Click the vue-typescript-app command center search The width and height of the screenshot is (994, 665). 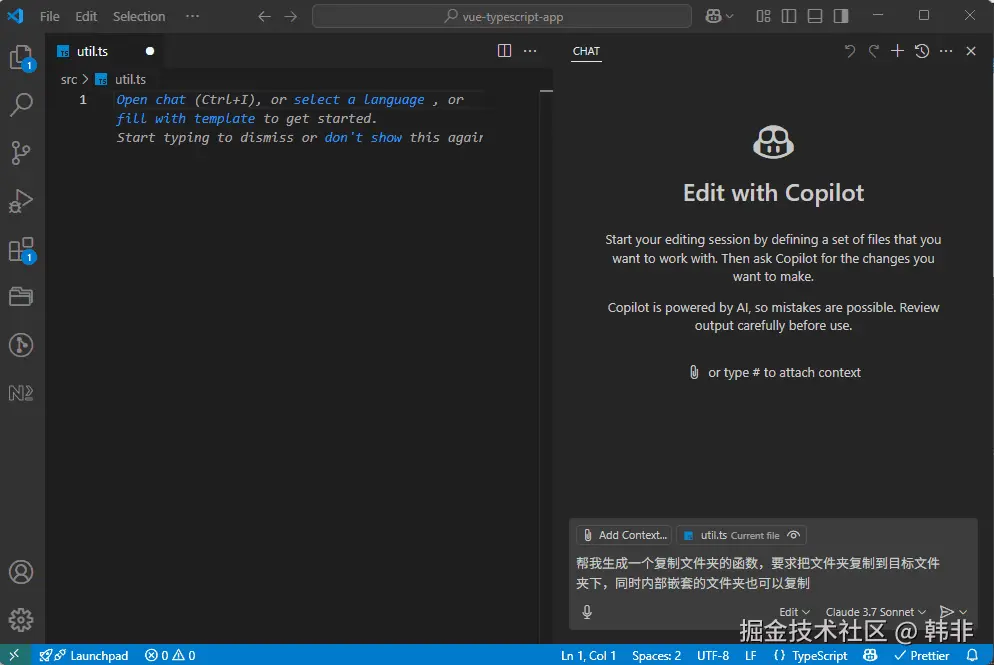tap(501, 16)
